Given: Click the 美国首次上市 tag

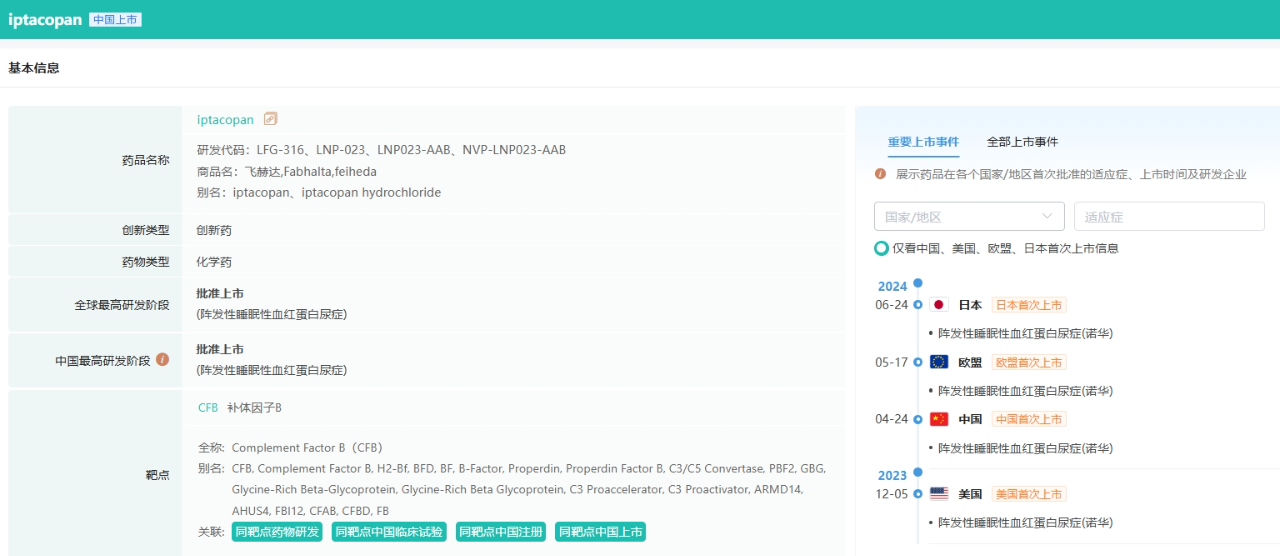Looking at the screenshot, I should coord(1029,494).
